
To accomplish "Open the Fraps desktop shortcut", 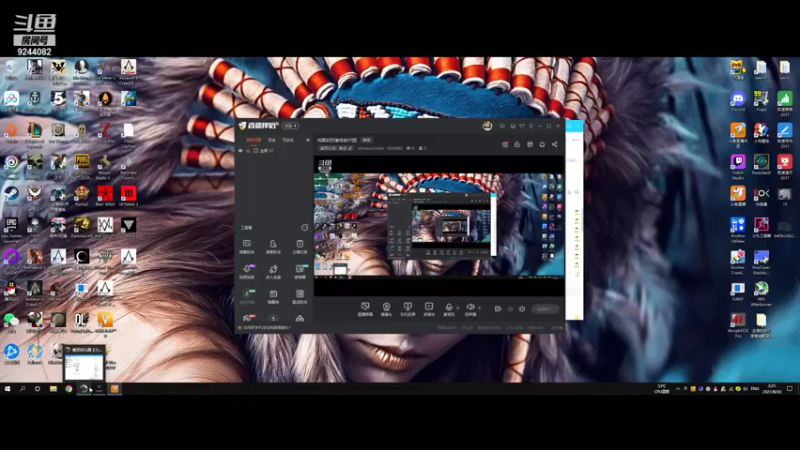I will pyautogui.click(x=761, y=101).
